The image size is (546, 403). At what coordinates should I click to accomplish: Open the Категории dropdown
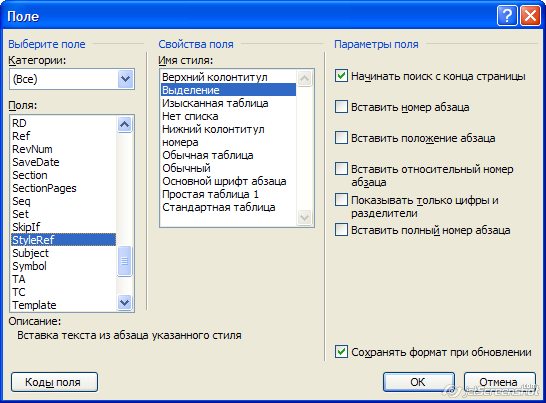(125, 79)
